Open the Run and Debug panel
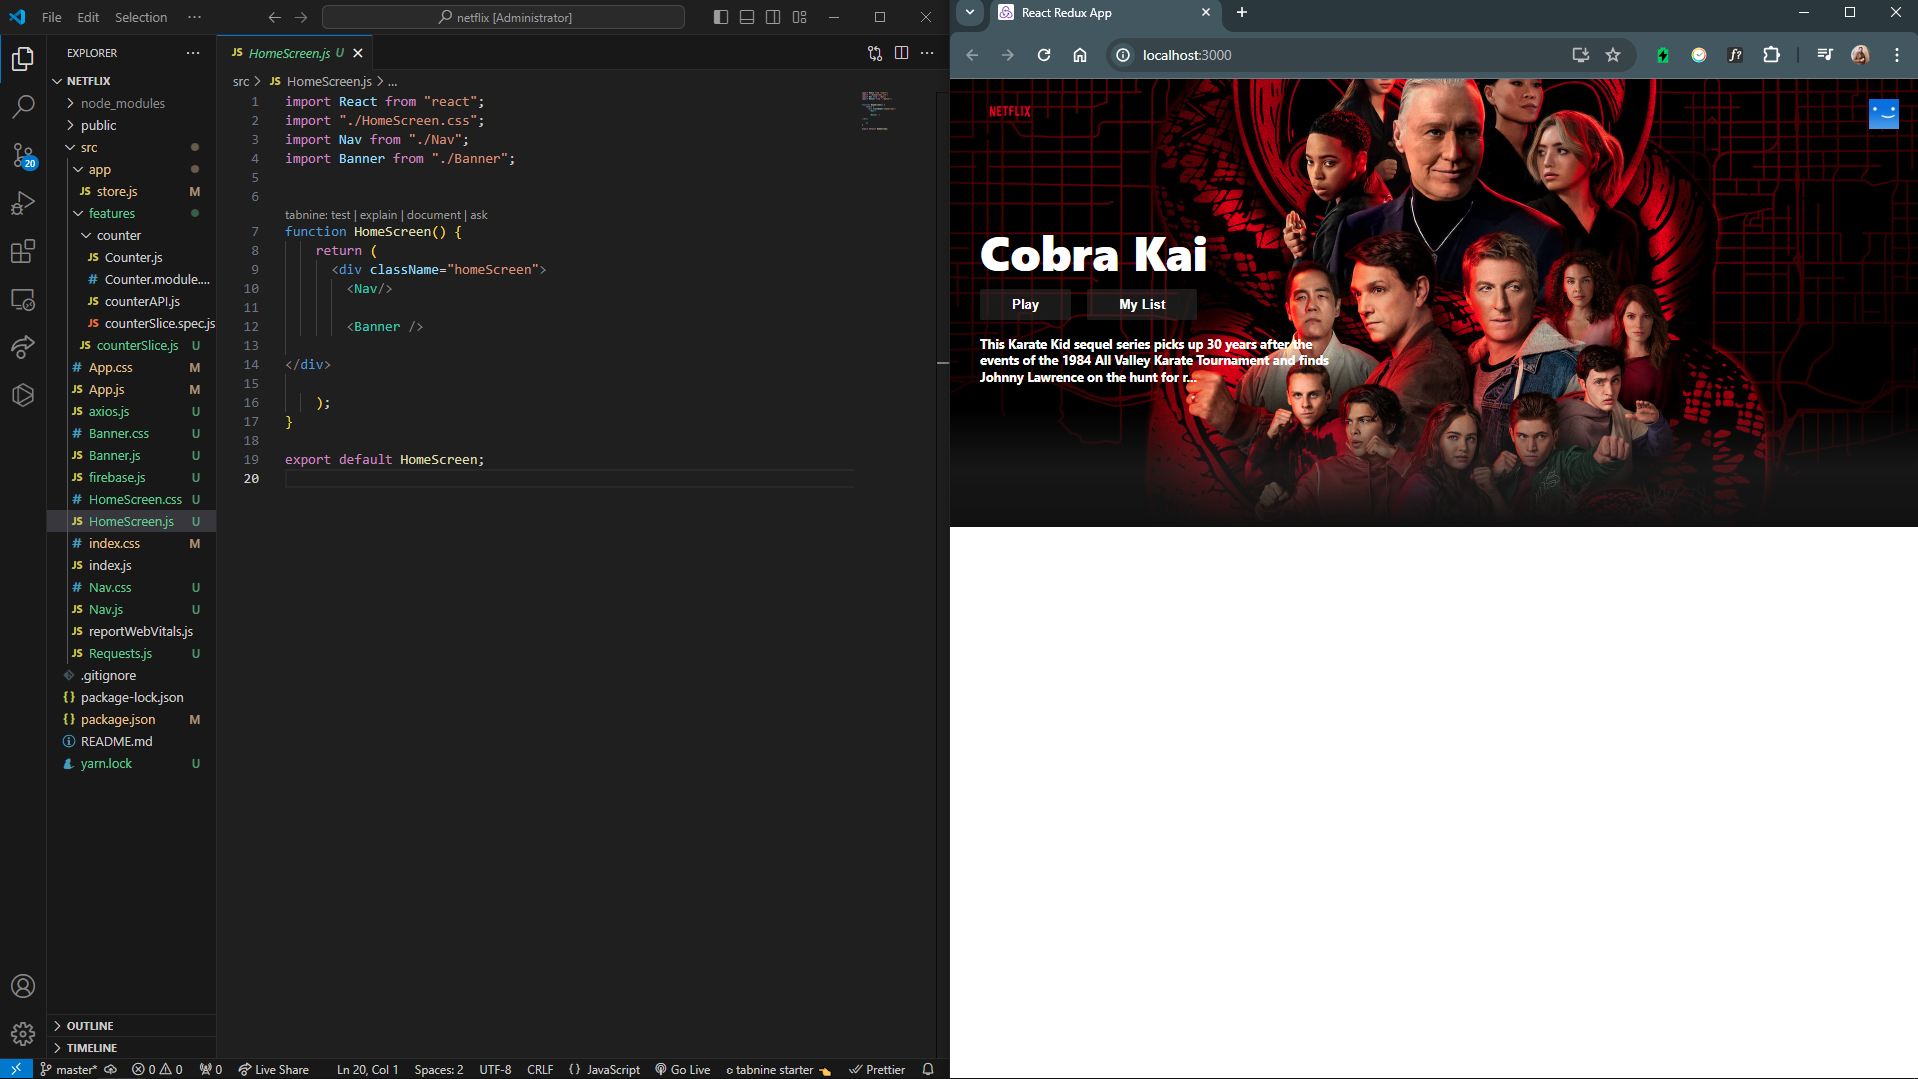 click(x=22, y=203)
